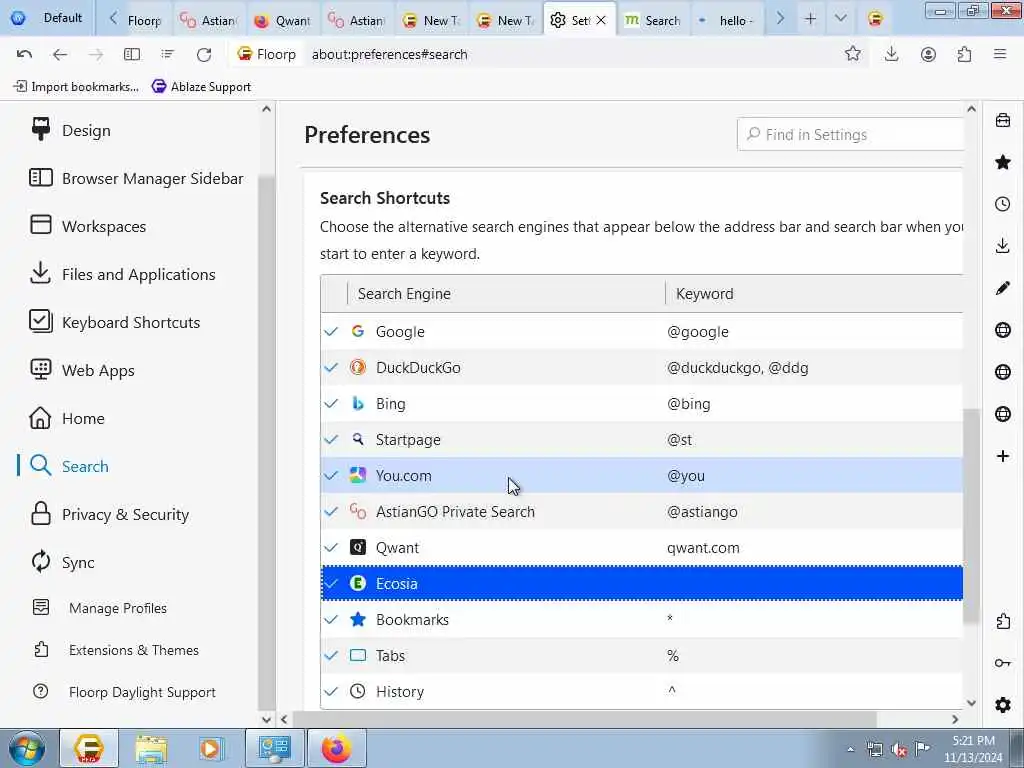Open the account profile icon
Viewport: 1024px width, 768px height.
[928, 54]
